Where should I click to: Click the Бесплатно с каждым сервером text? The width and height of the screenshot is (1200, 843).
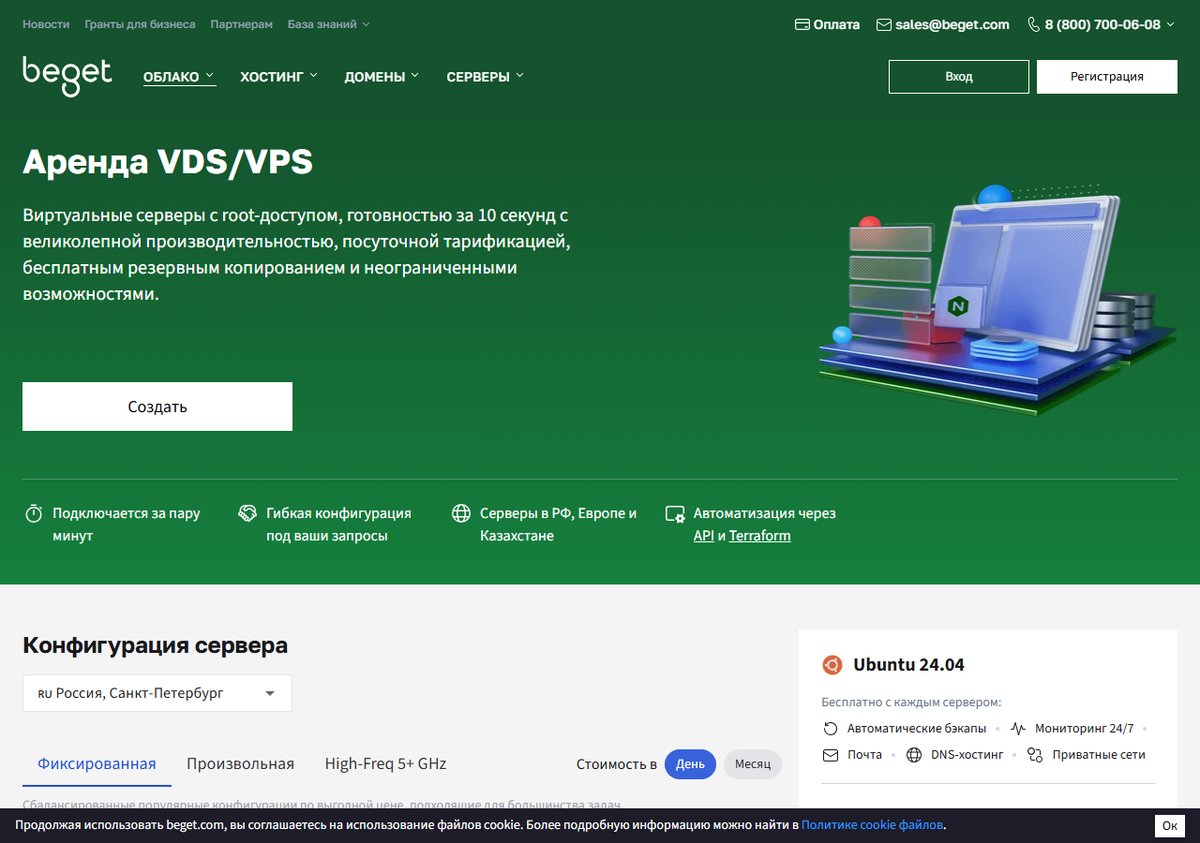[x=911, y=702]
